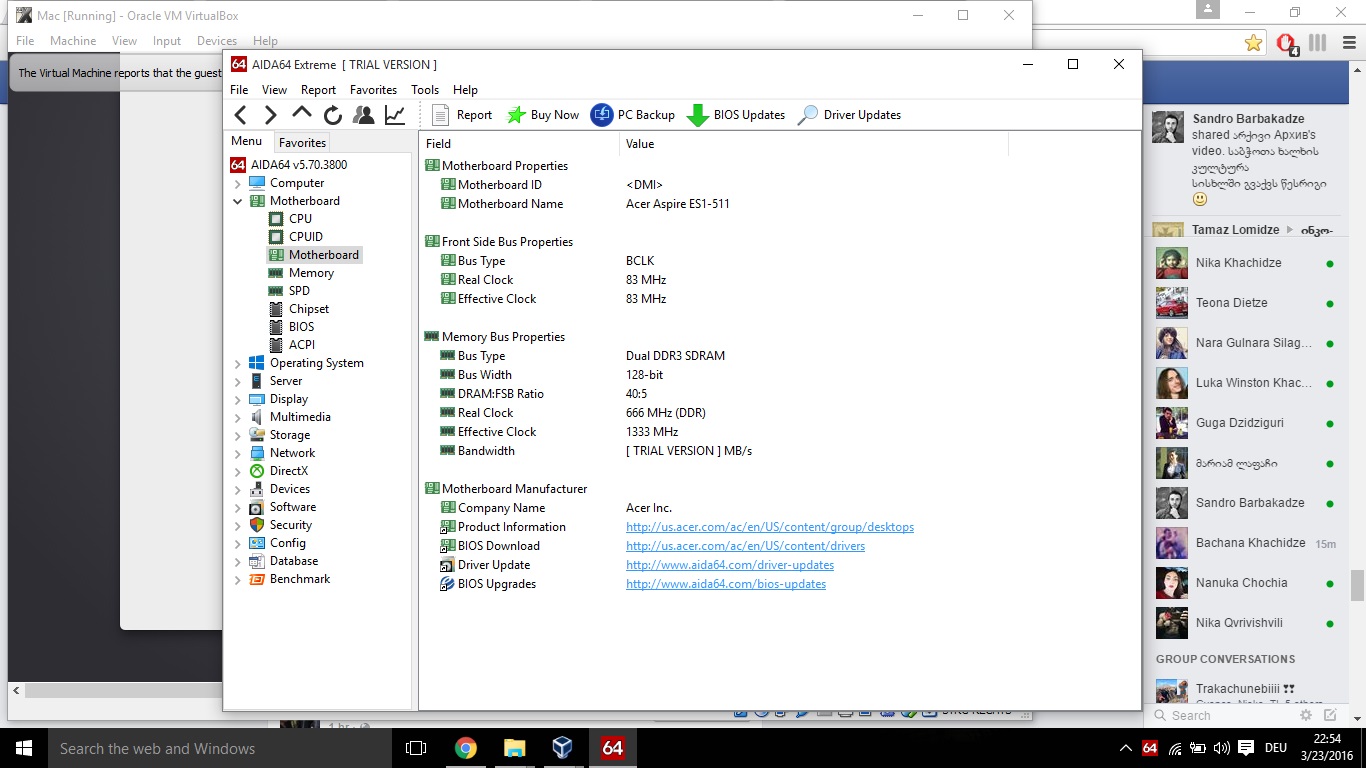This screenshot has height=768, width=1366.
Task: Open the Tools menu
Action: [x=424, y=90]
